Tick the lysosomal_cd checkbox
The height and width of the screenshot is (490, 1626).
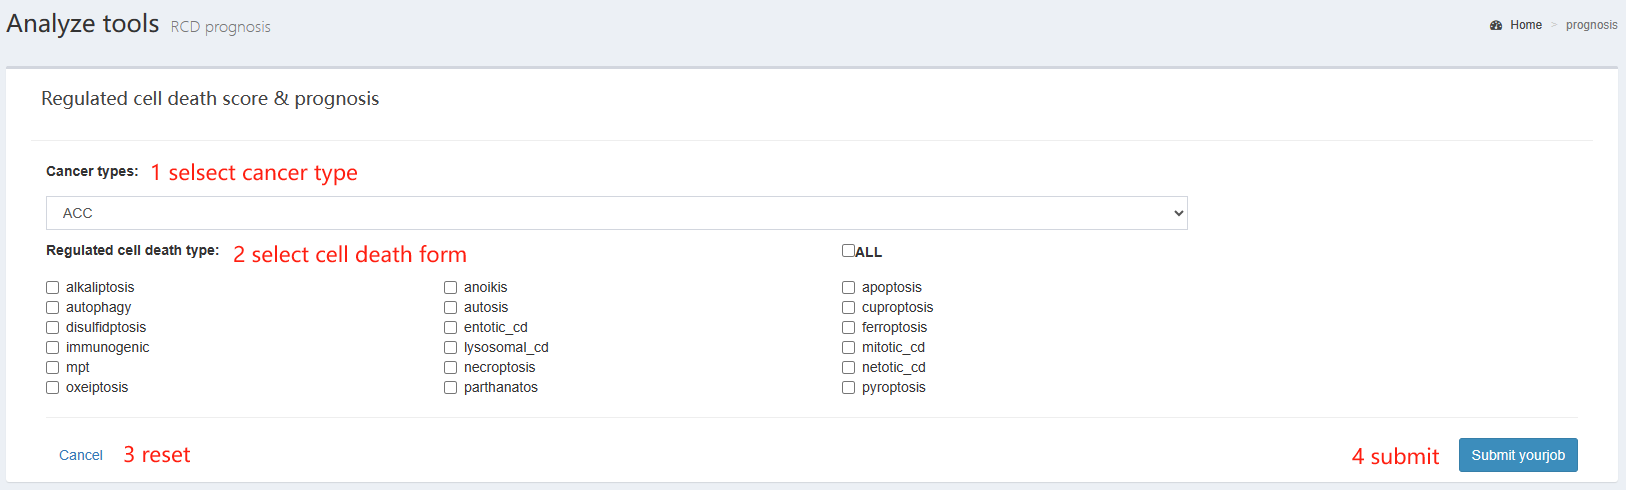point(450,347)
